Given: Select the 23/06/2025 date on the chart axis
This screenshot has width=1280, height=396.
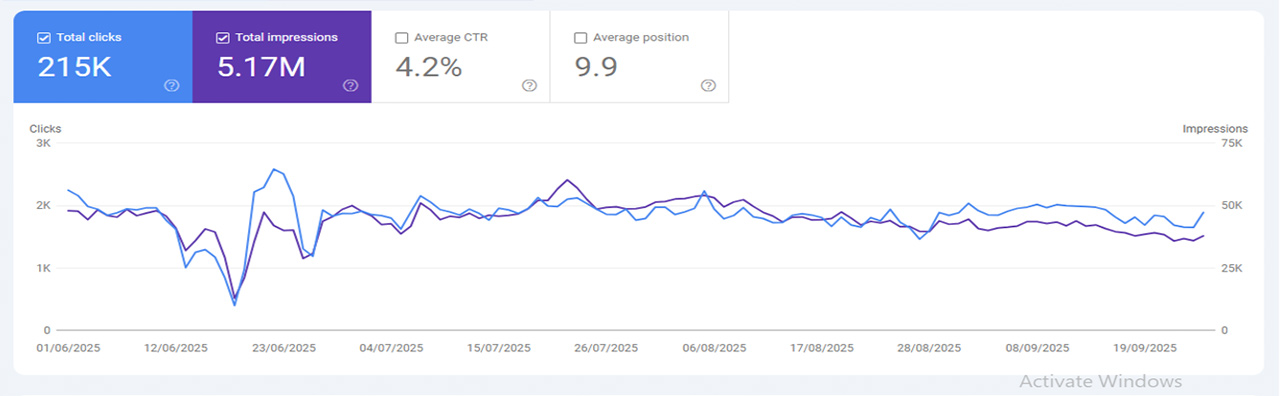Looking at the screenshot, I should click(283, 349).
